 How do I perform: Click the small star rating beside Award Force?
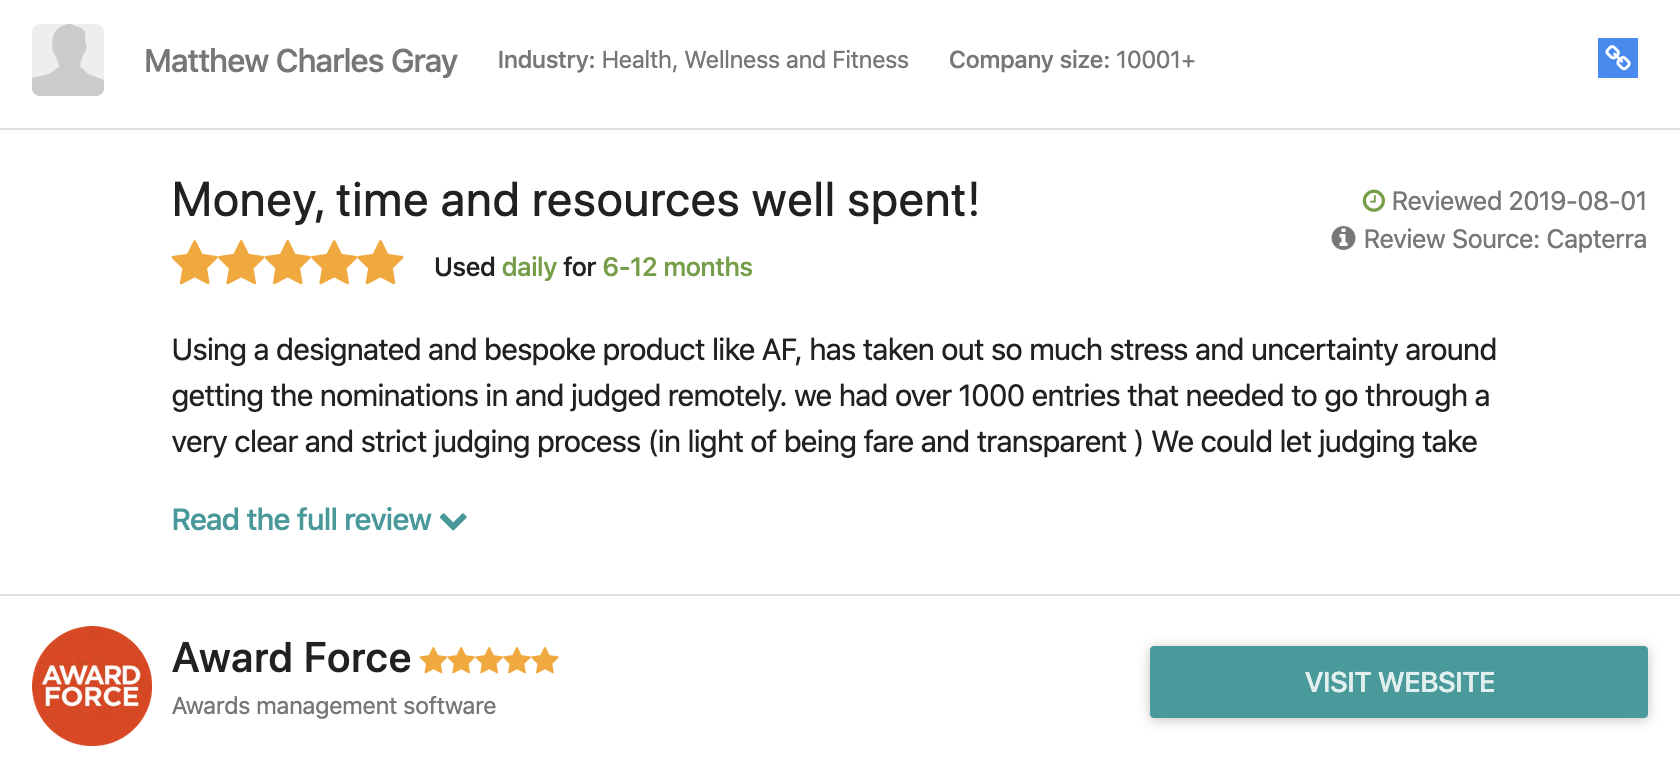(x=489, y=661)
